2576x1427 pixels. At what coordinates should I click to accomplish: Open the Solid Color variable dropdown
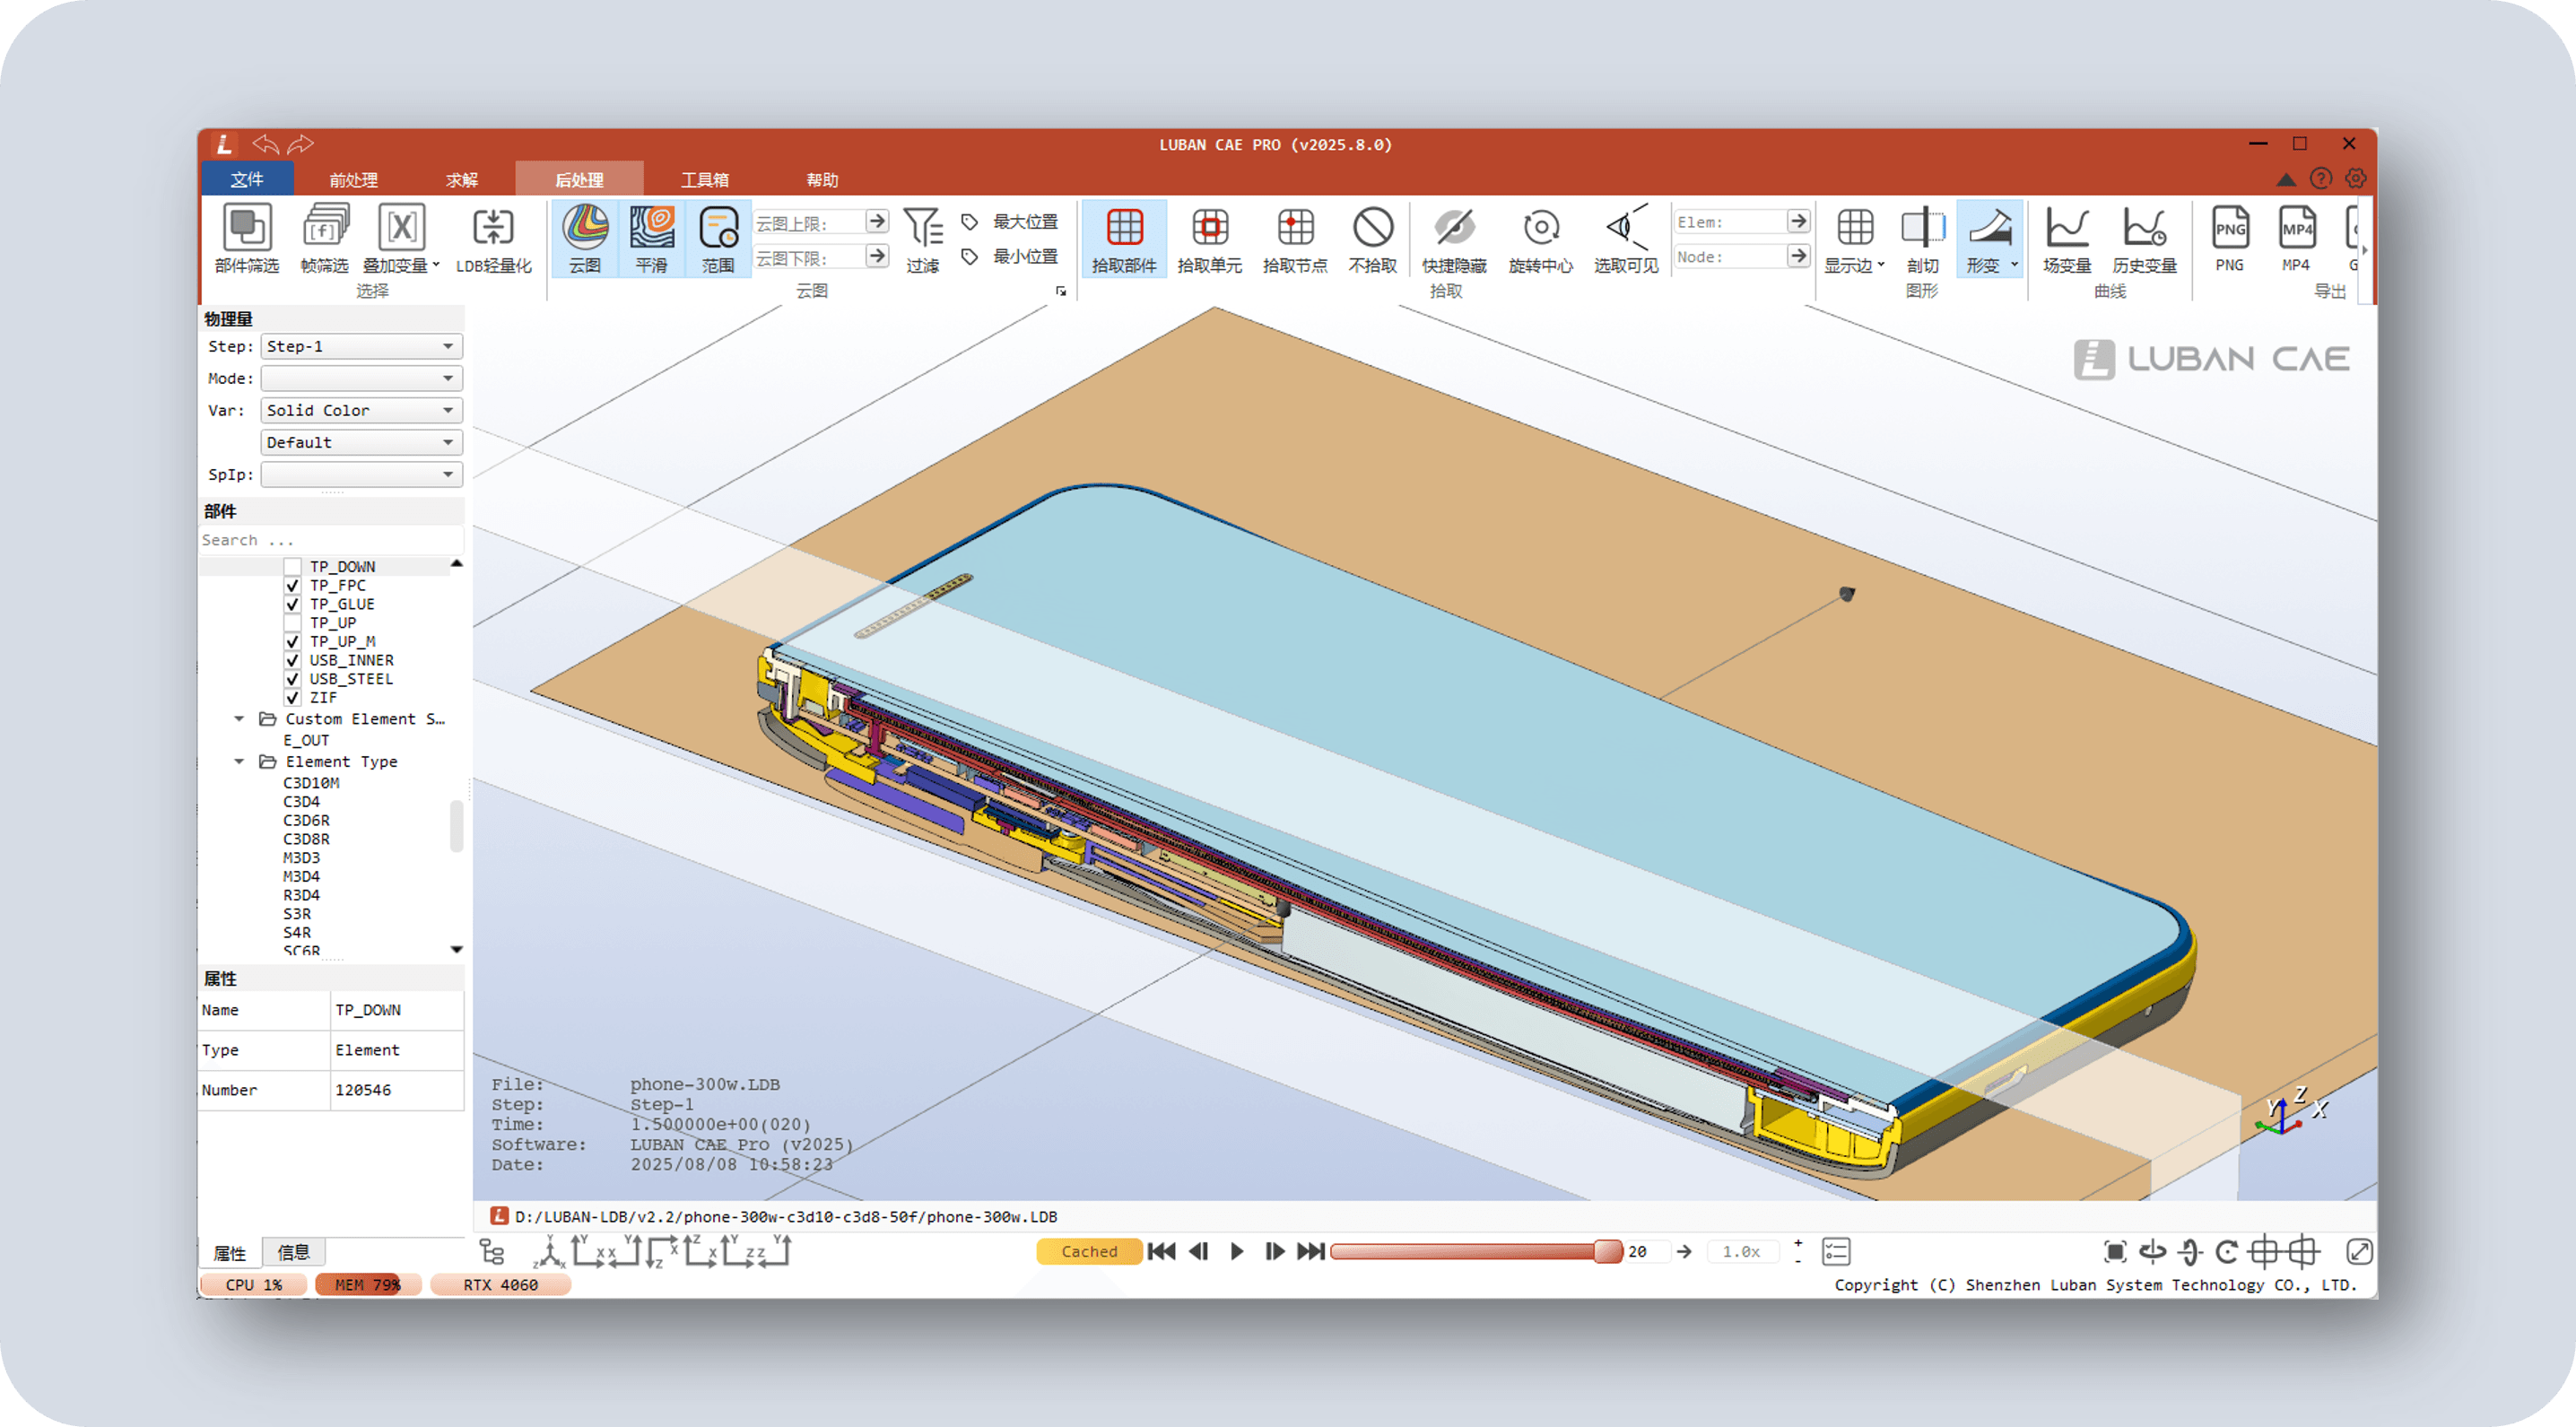(361, 410)
